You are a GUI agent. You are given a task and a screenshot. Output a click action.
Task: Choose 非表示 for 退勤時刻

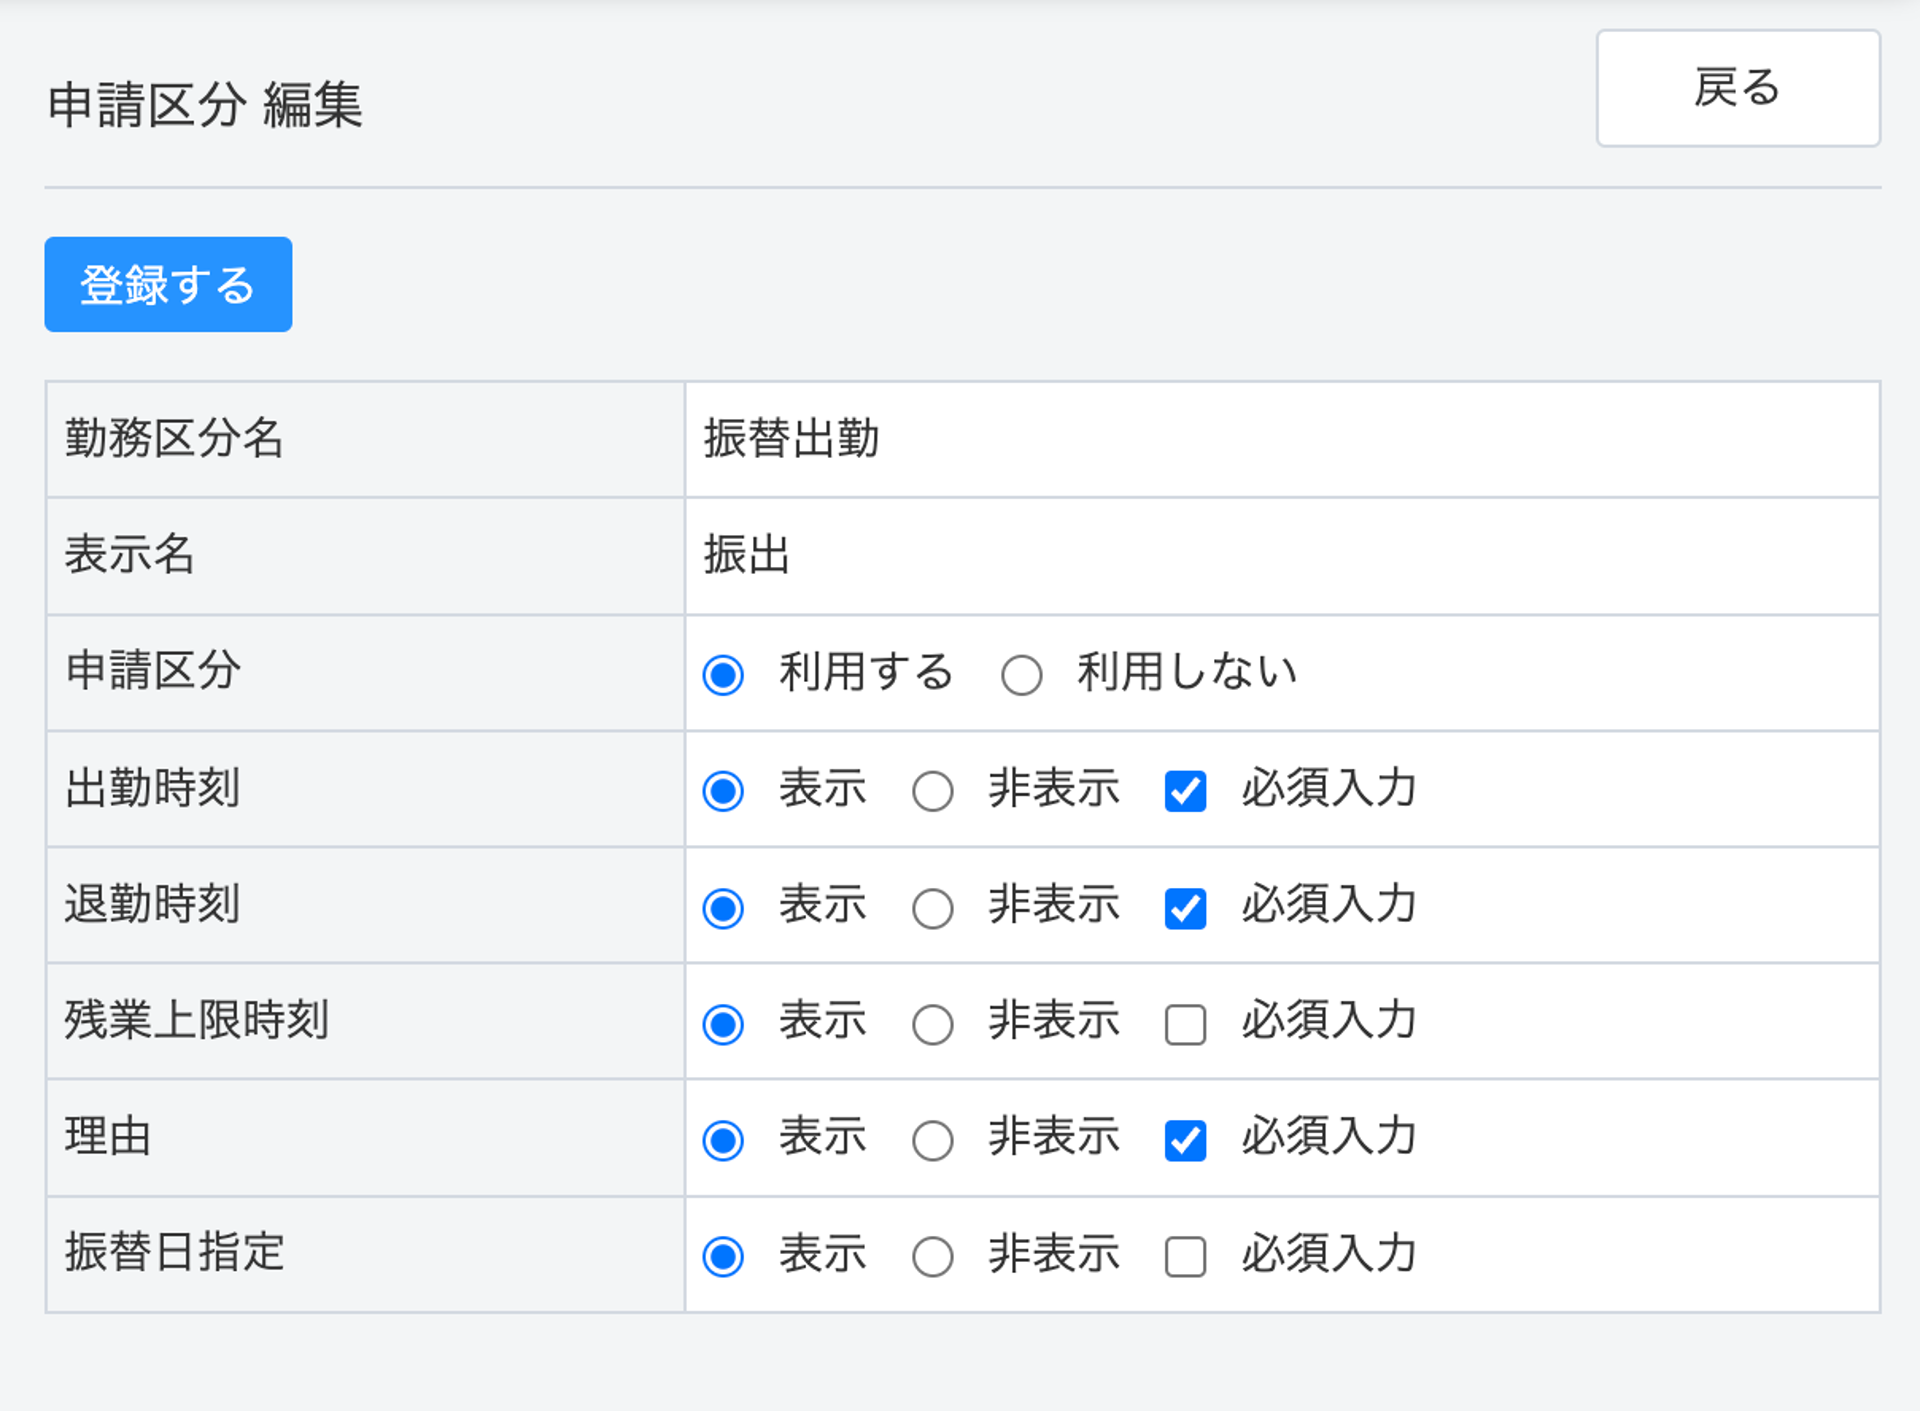pos(932,908)
